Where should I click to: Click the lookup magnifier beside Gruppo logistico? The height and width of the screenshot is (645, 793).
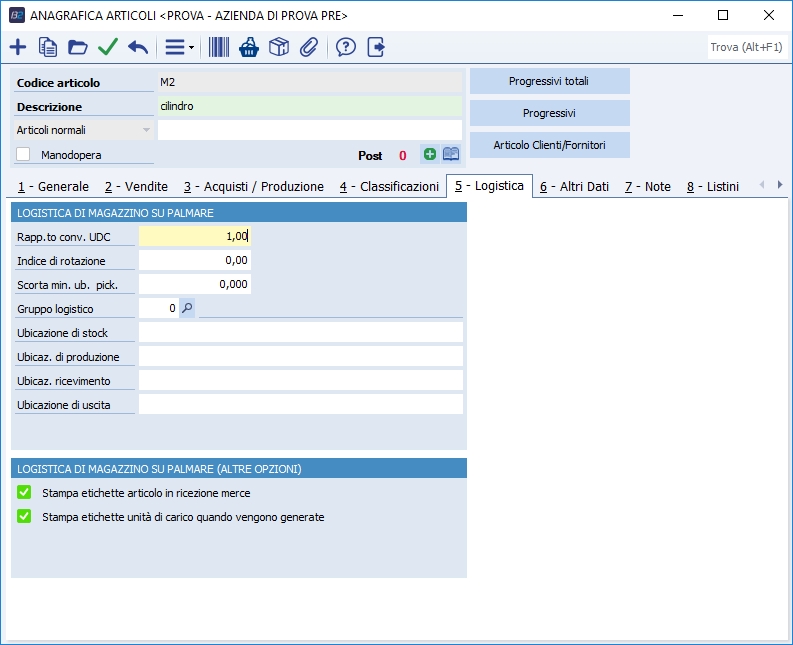coord(187,309)
